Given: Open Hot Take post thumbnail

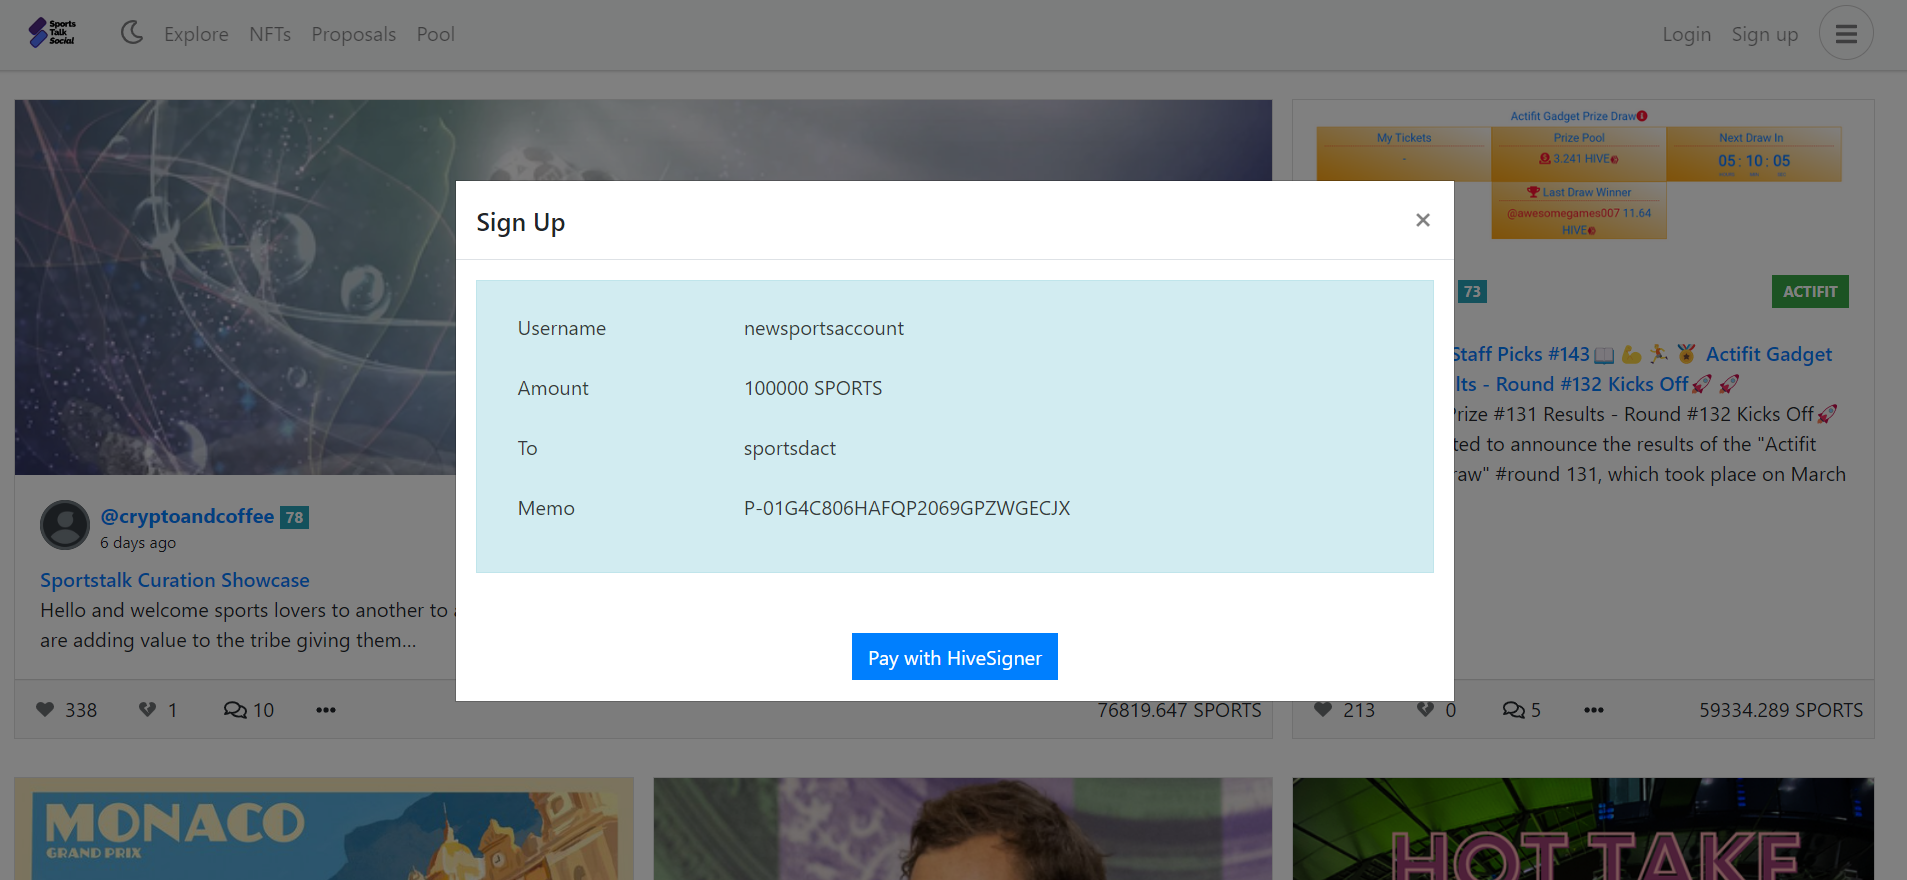Looking at the screenshot, I should click(x=1583, y=829).
